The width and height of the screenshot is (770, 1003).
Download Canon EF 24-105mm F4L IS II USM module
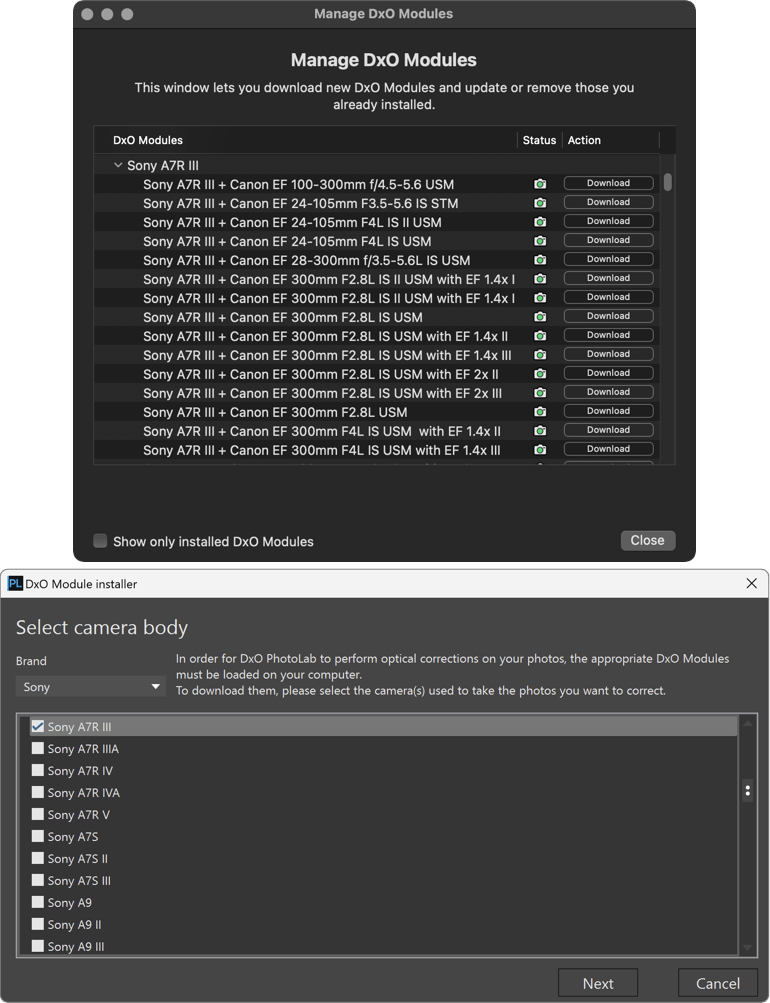[608, 221]
